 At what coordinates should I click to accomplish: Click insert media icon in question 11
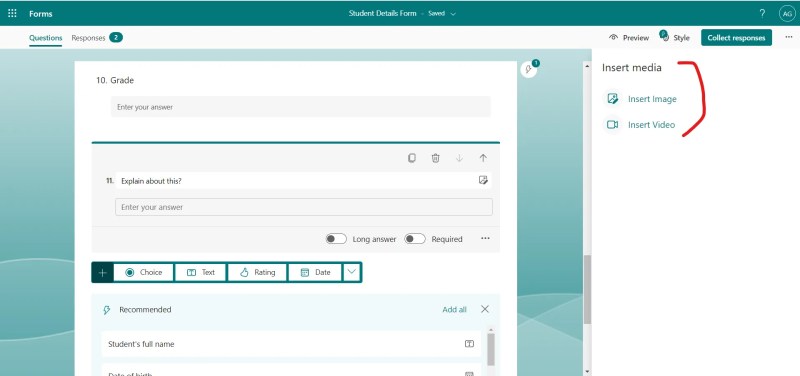click(483, 180)
